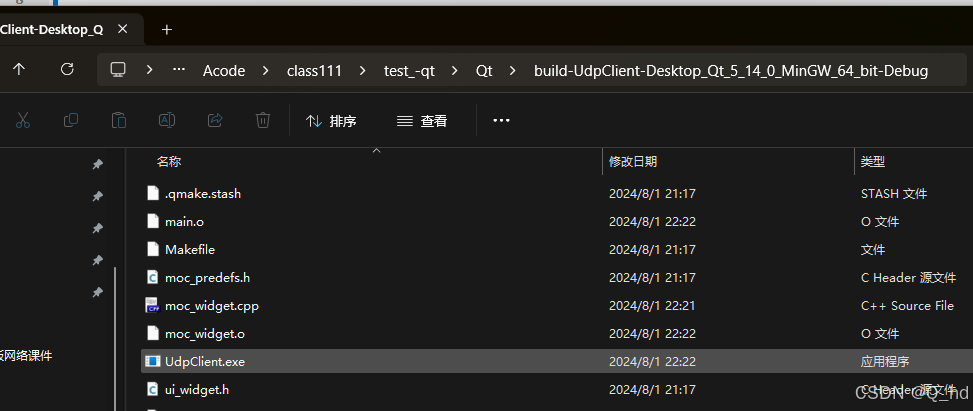
Task: Switch to the Client-Desktop_Q tab
Action: coord(52,29)
